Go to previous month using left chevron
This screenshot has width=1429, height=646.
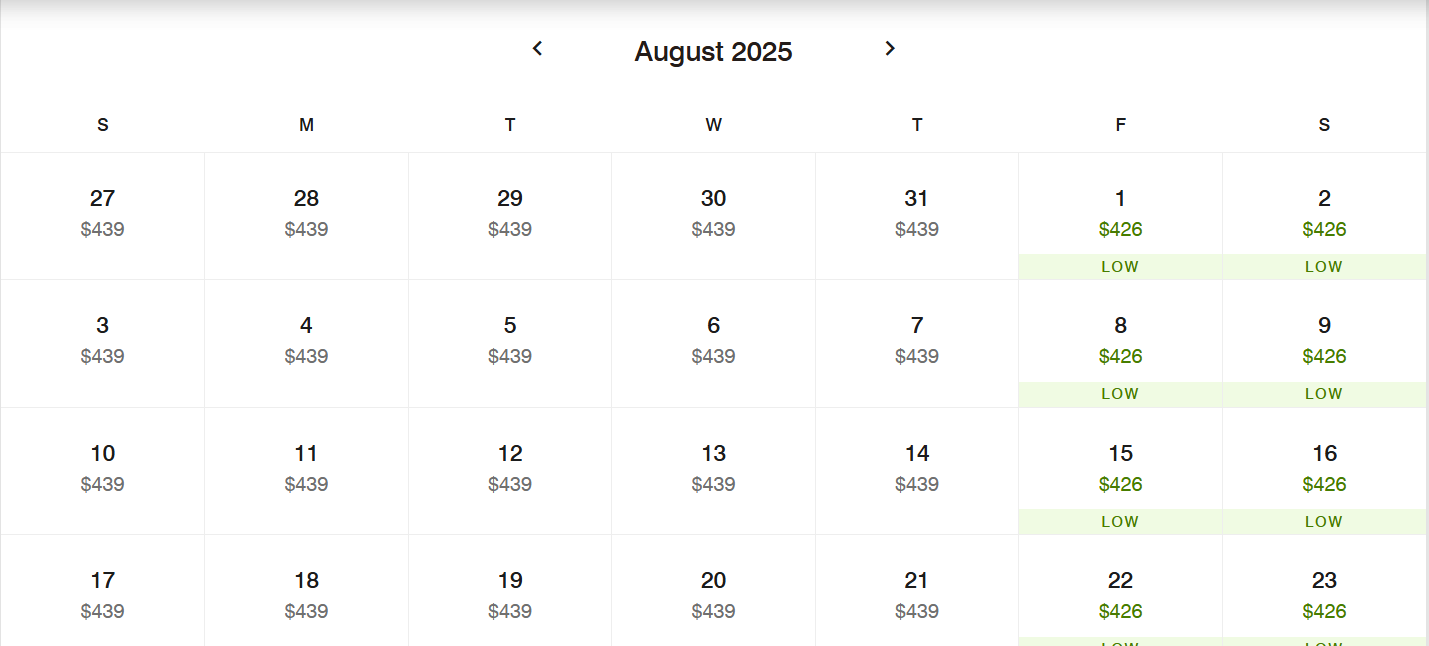(x=537, y=48)
